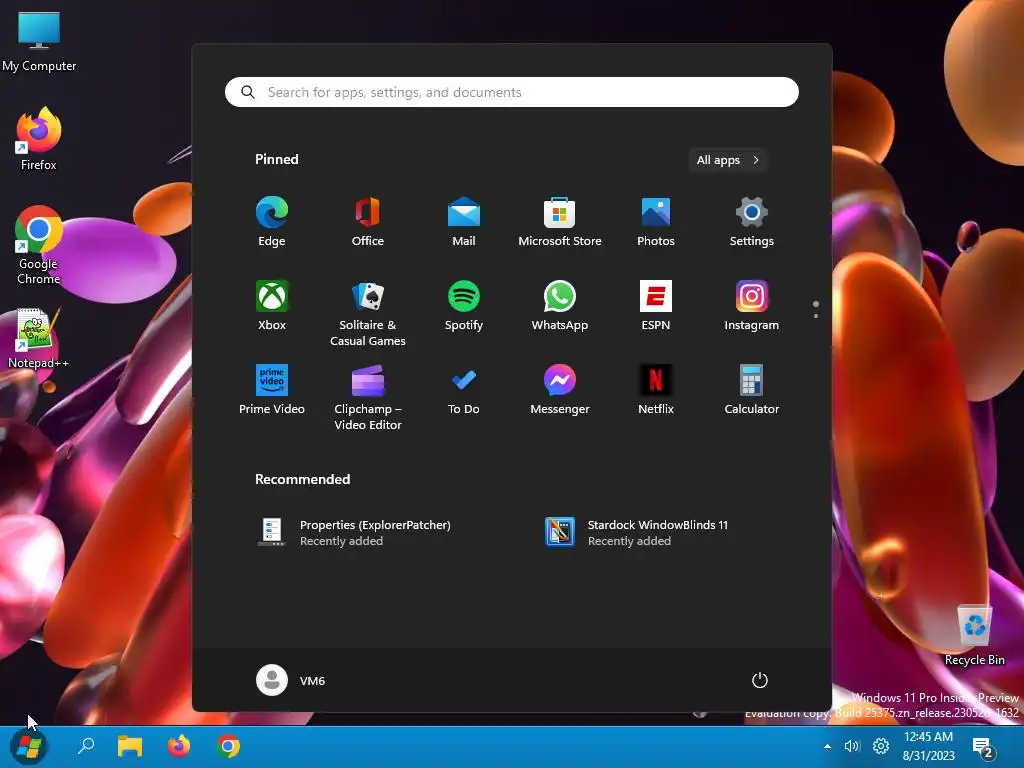Select the Notepad++ desktop shortcut
This screenshot has width=1024, height=768.
[x=39, y=338]
